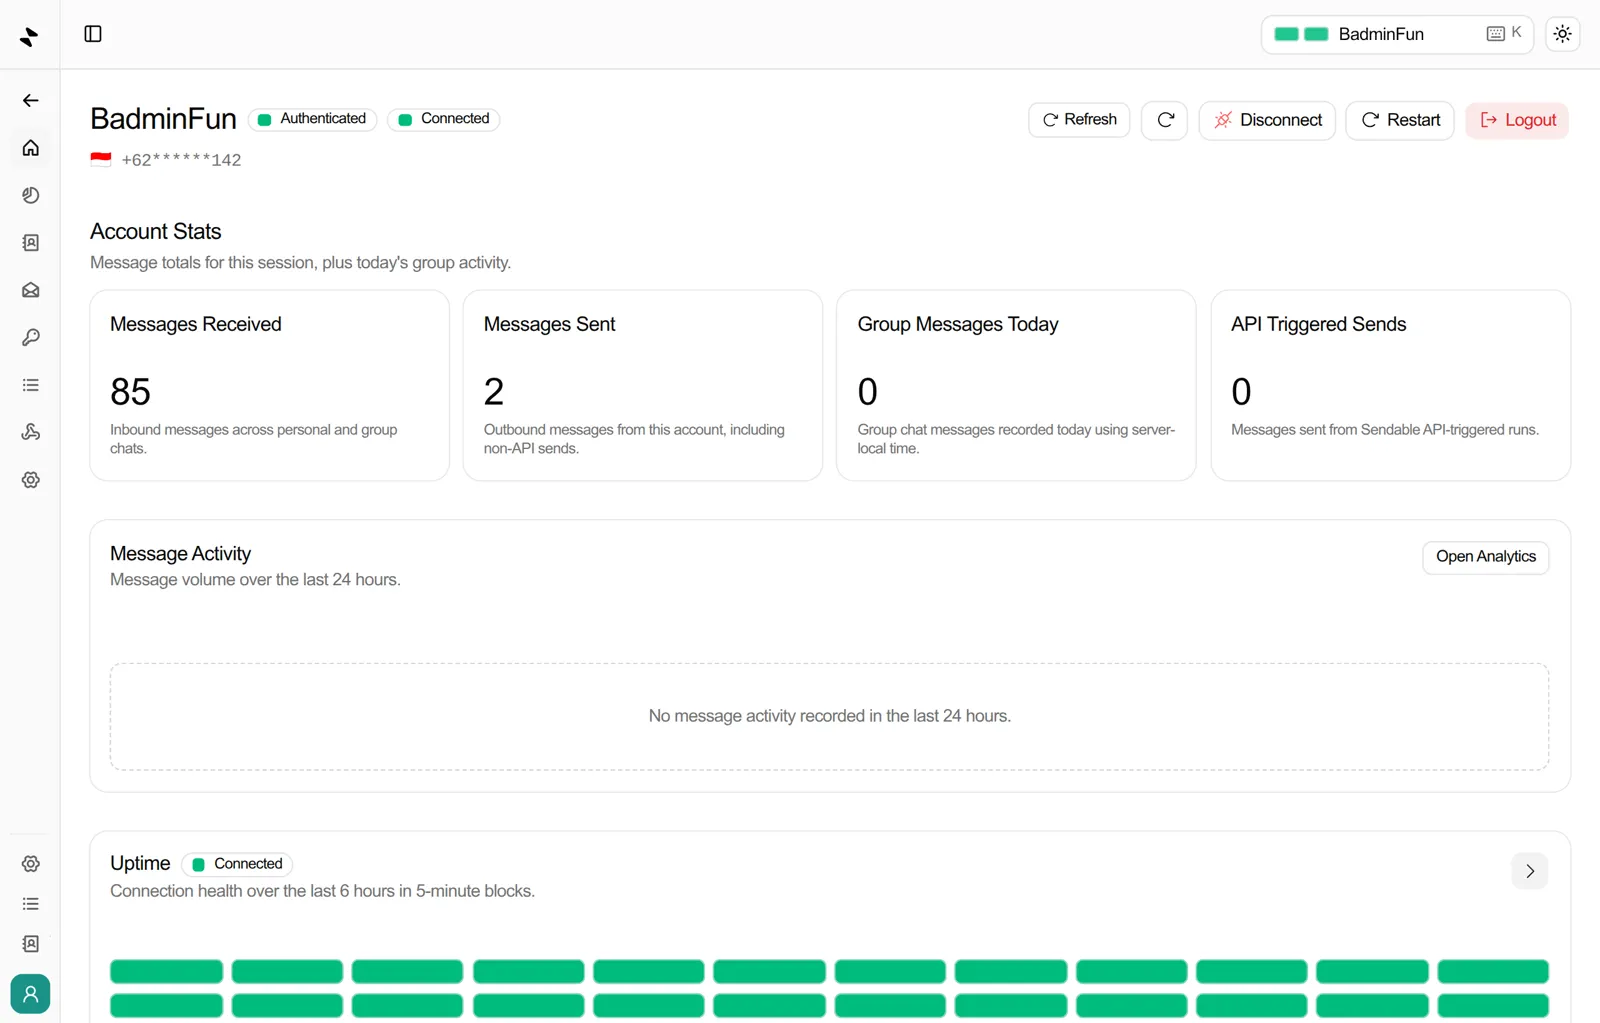Click 'Message volume over the last 24 hours' text

(x=255, y=580)
